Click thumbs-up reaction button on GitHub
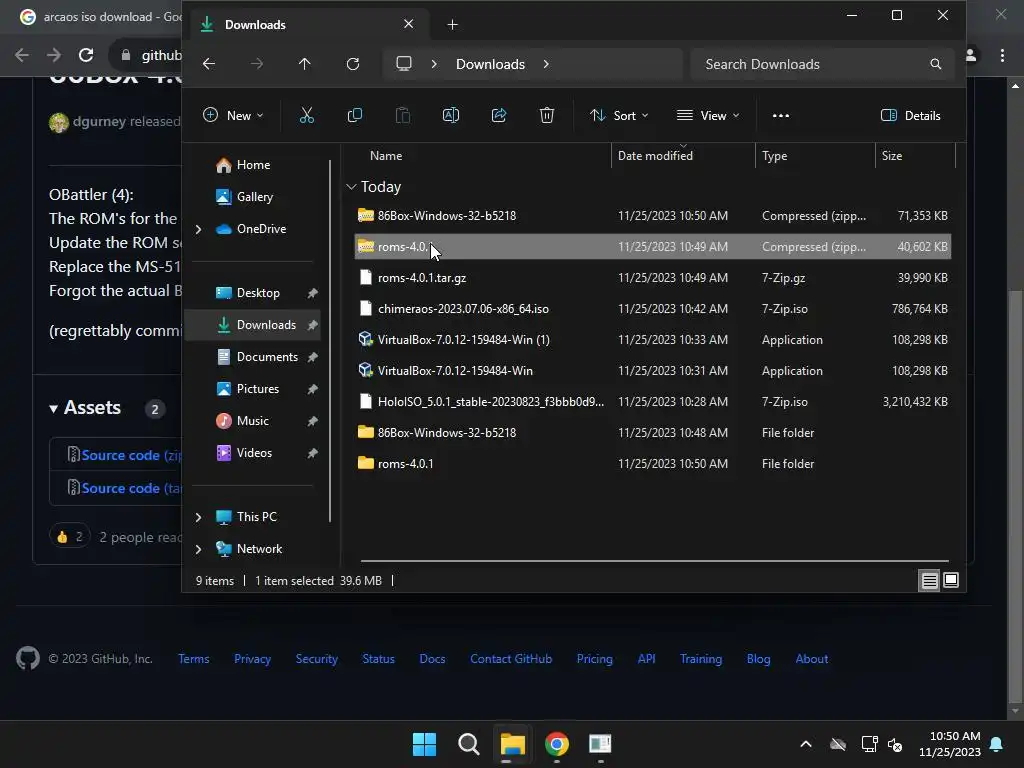The width and height of the screenshot is (1024, 768). (69, 537)
